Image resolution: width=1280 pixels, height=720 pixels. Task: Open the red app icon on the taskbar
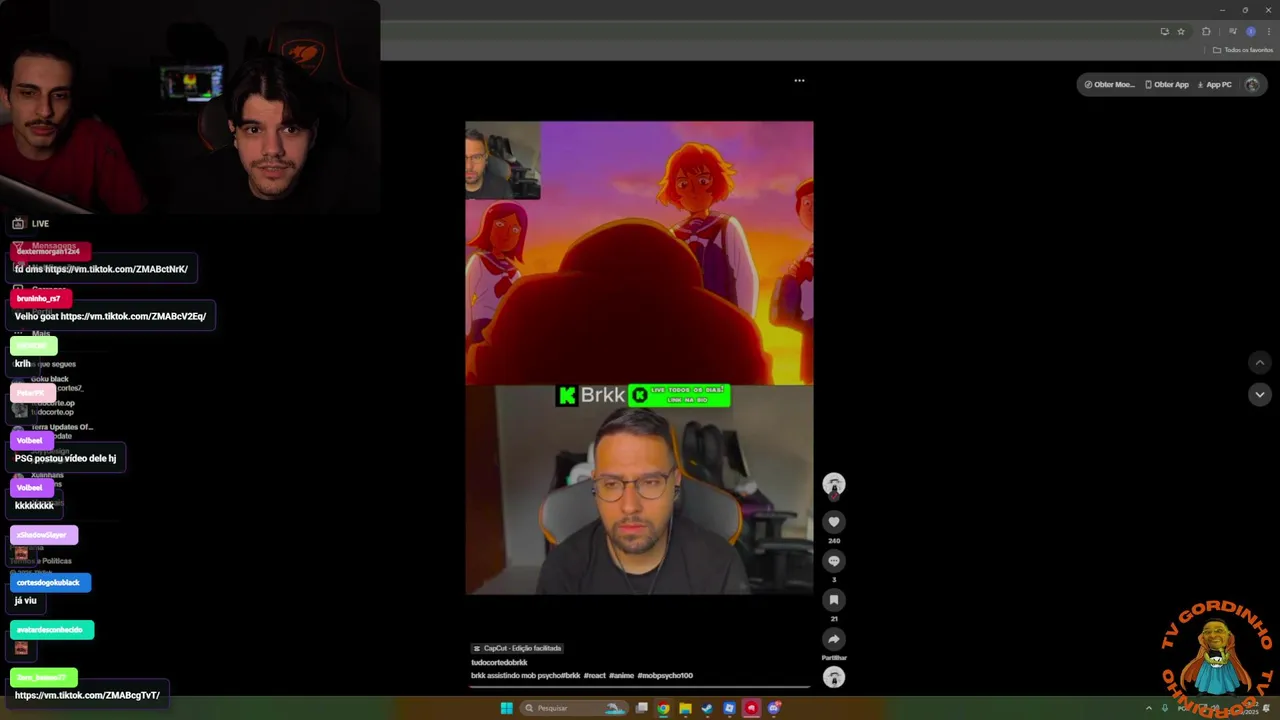751,708
